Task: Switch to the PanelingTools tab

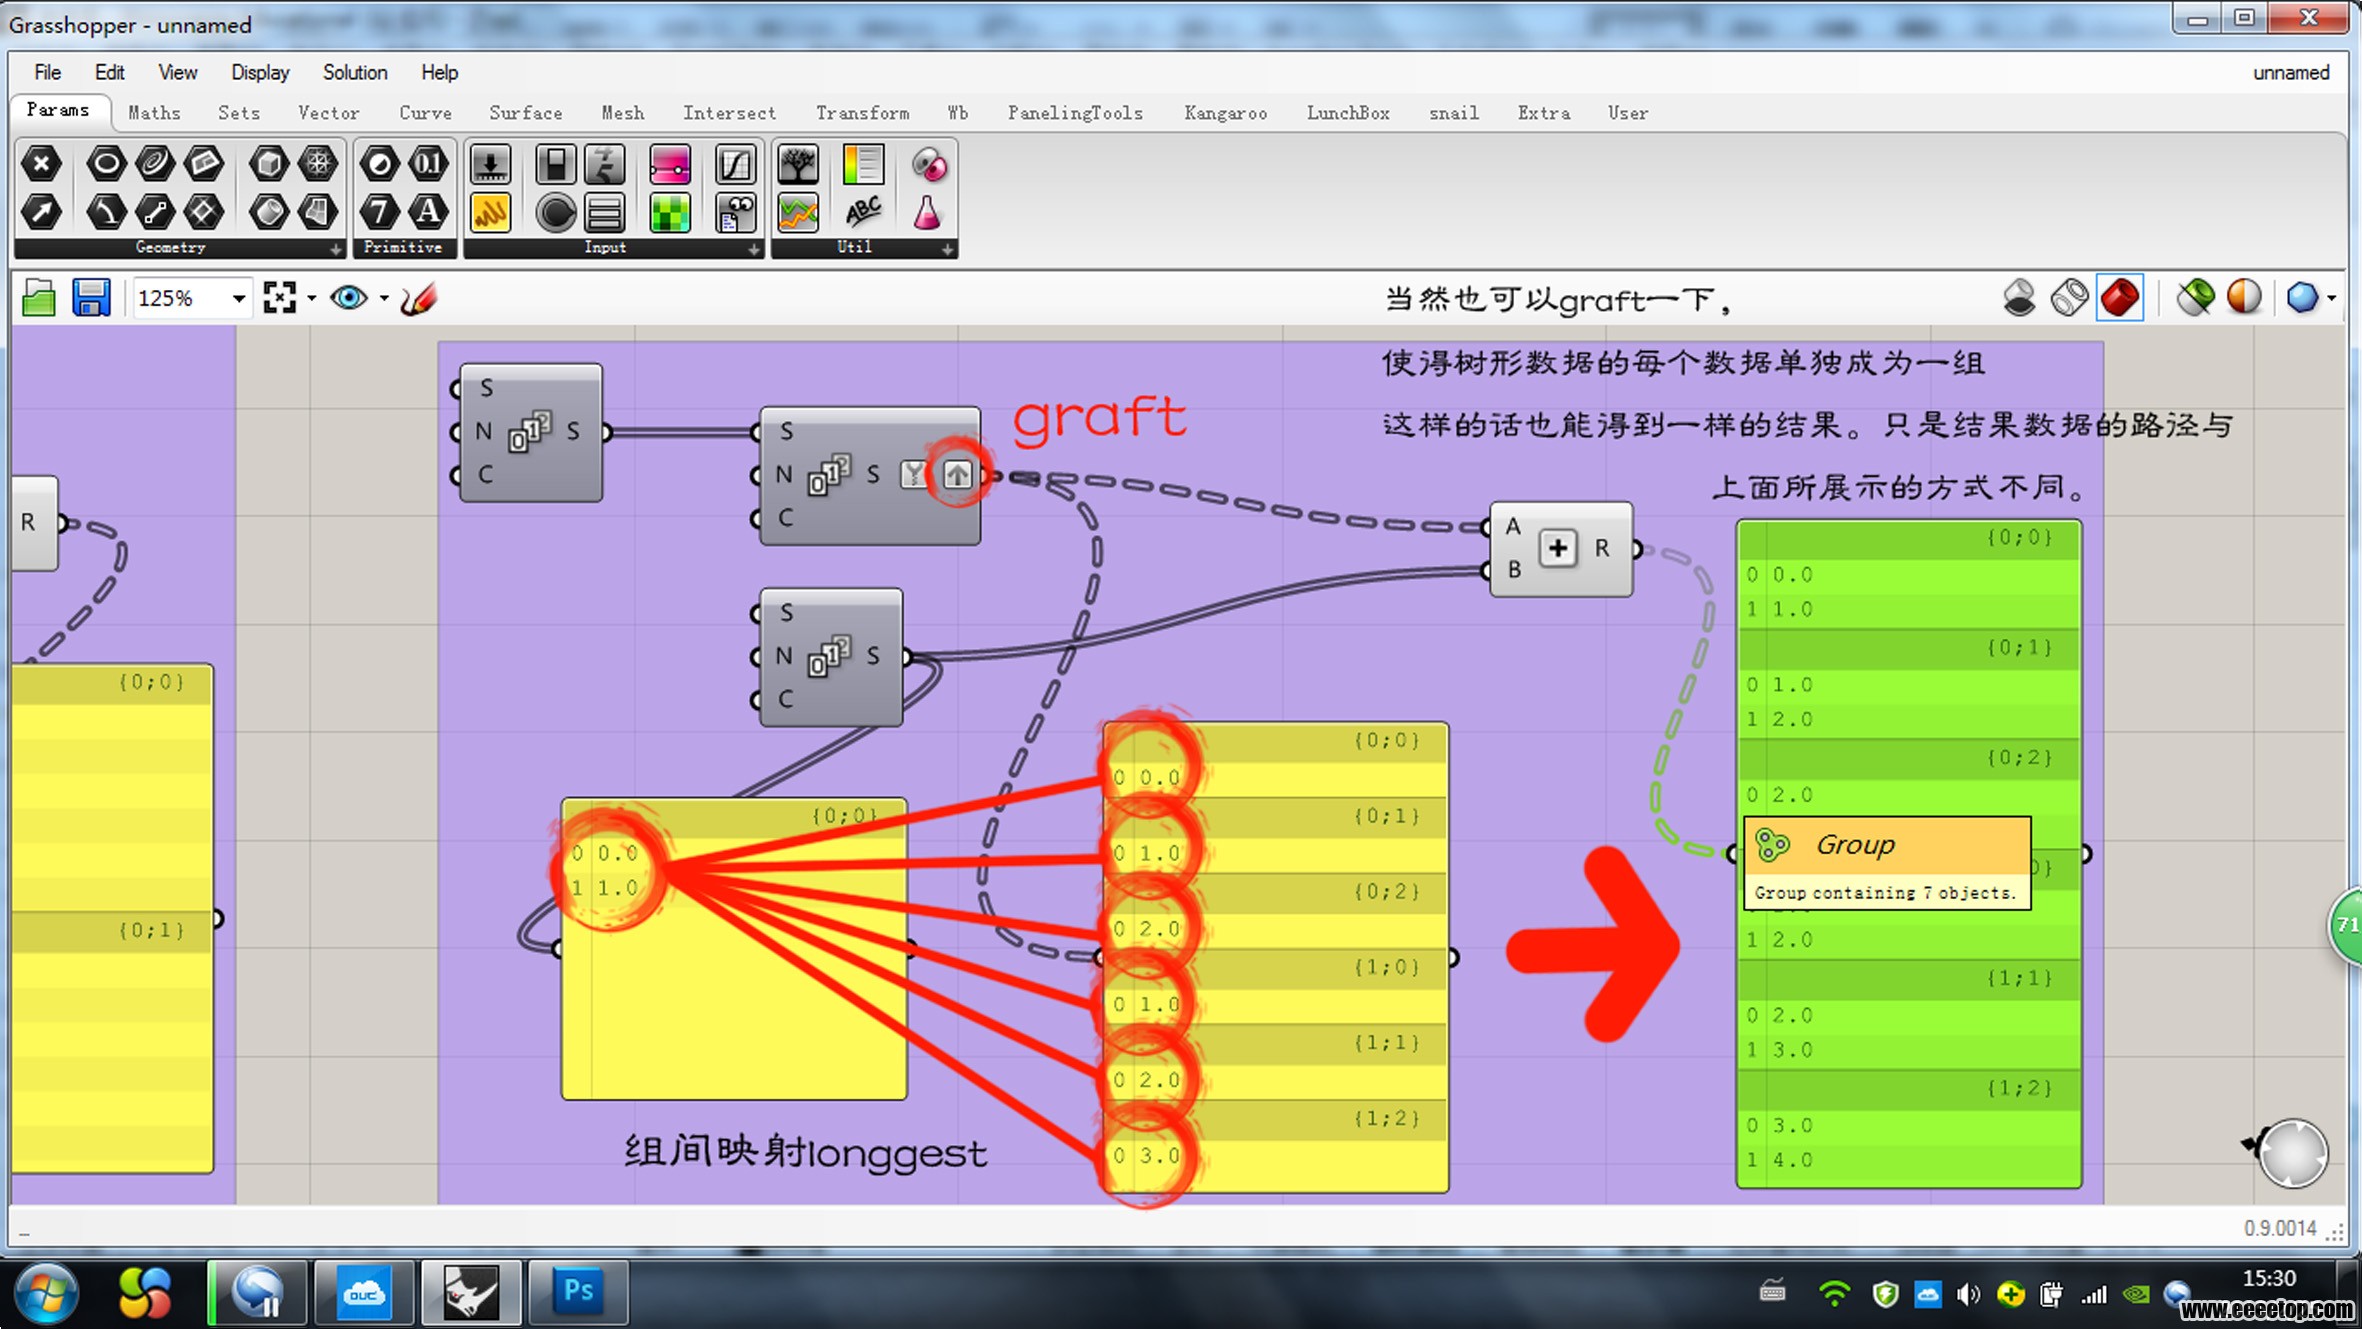Action: (x=1075, y=113)
